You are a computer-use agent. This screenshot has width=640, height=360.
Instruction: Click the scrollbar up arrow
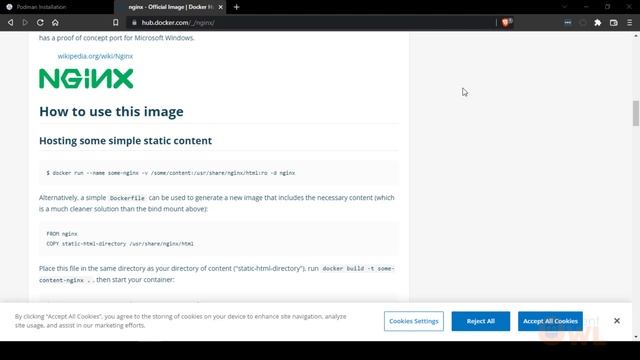point(636,36)
